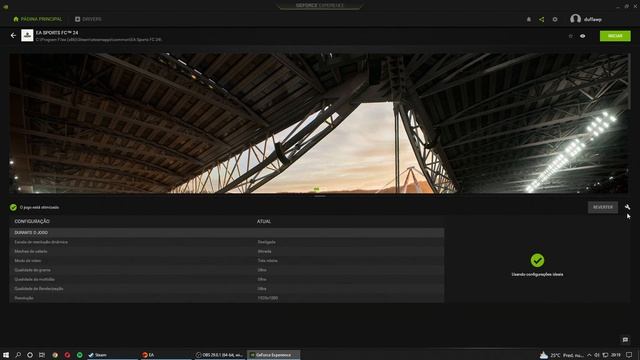Viewport: 640px width, 360px height.
Task: Switch to PÁGINA PRINCIPAL tab
Action: click(x=38, y=19)
